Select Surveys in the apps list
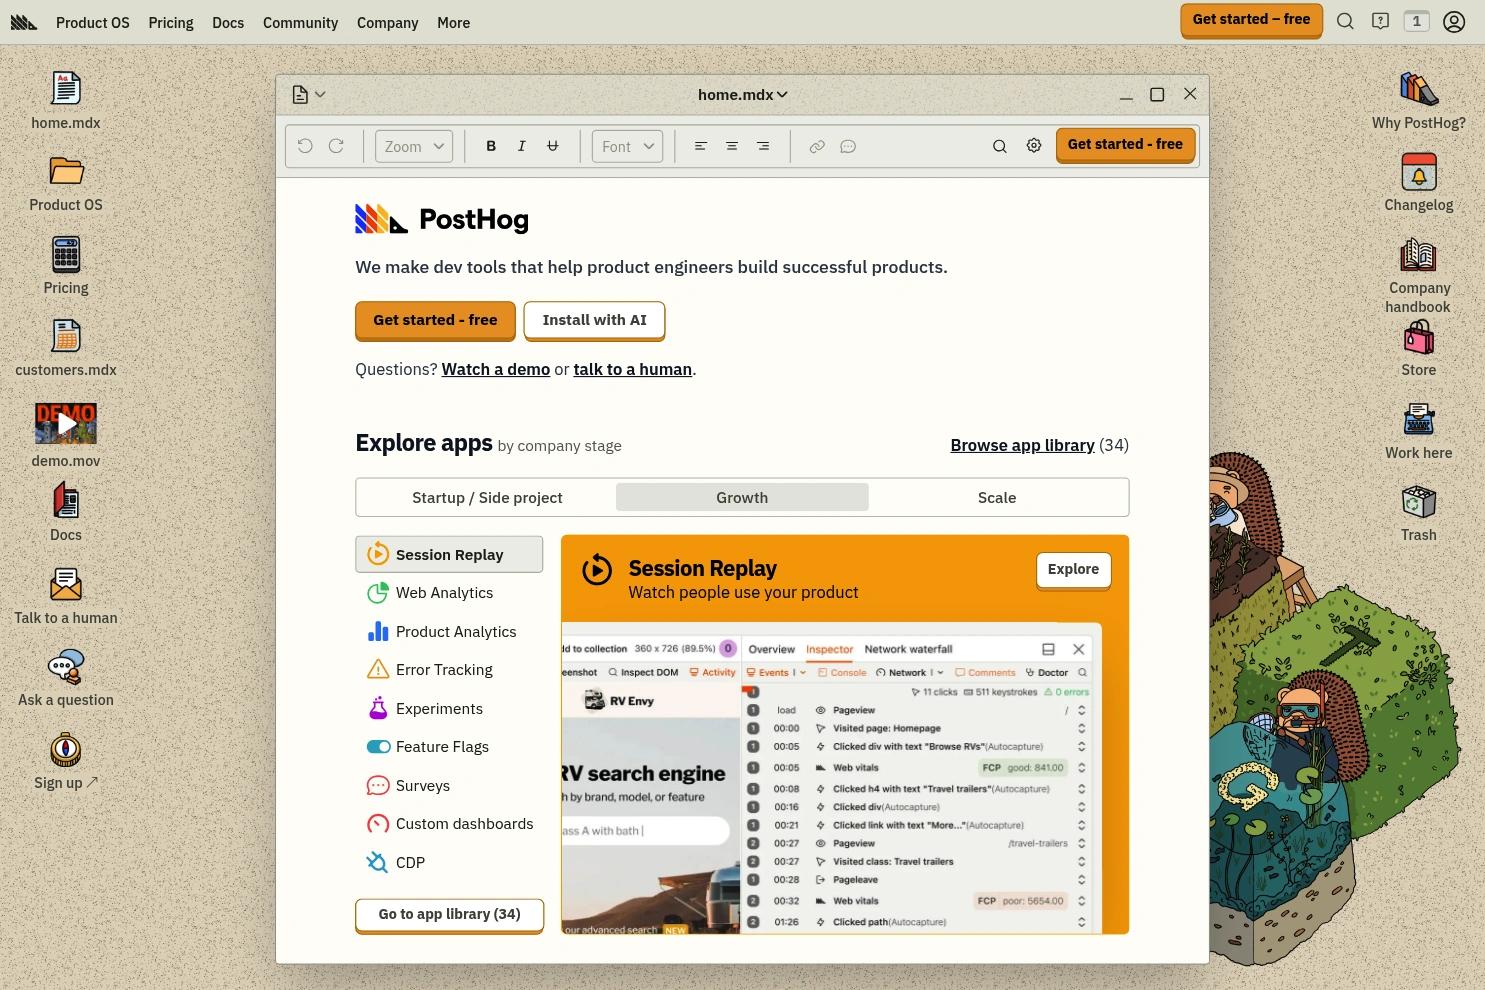This screenshot has width=1485, height=990. pyautogui.click(x=449, y=785)
